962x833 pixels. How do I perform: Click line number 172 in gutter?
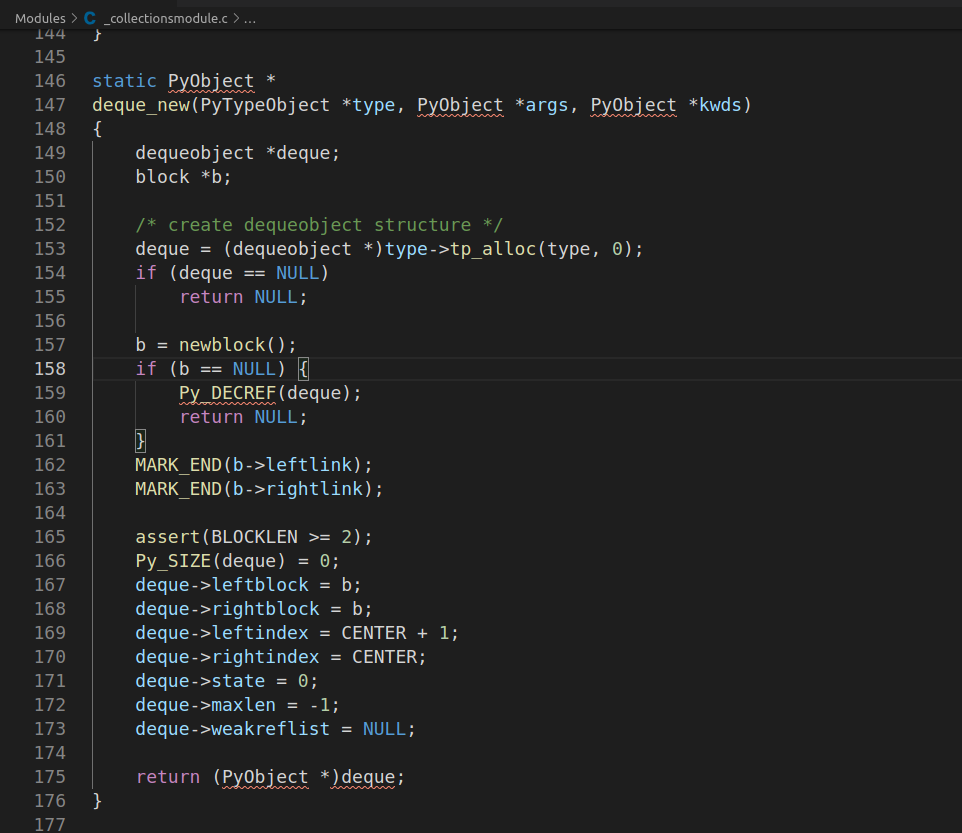coord(50,705)
